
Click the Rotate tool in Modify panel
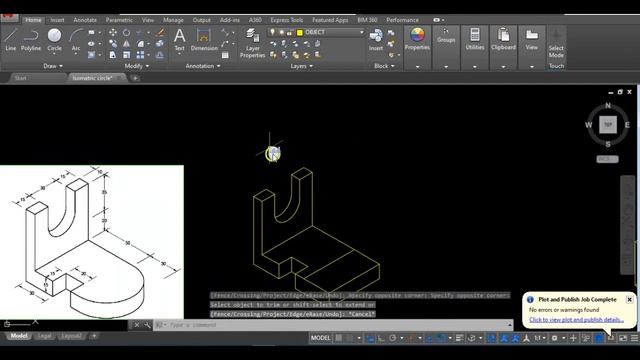coord(127,32)
